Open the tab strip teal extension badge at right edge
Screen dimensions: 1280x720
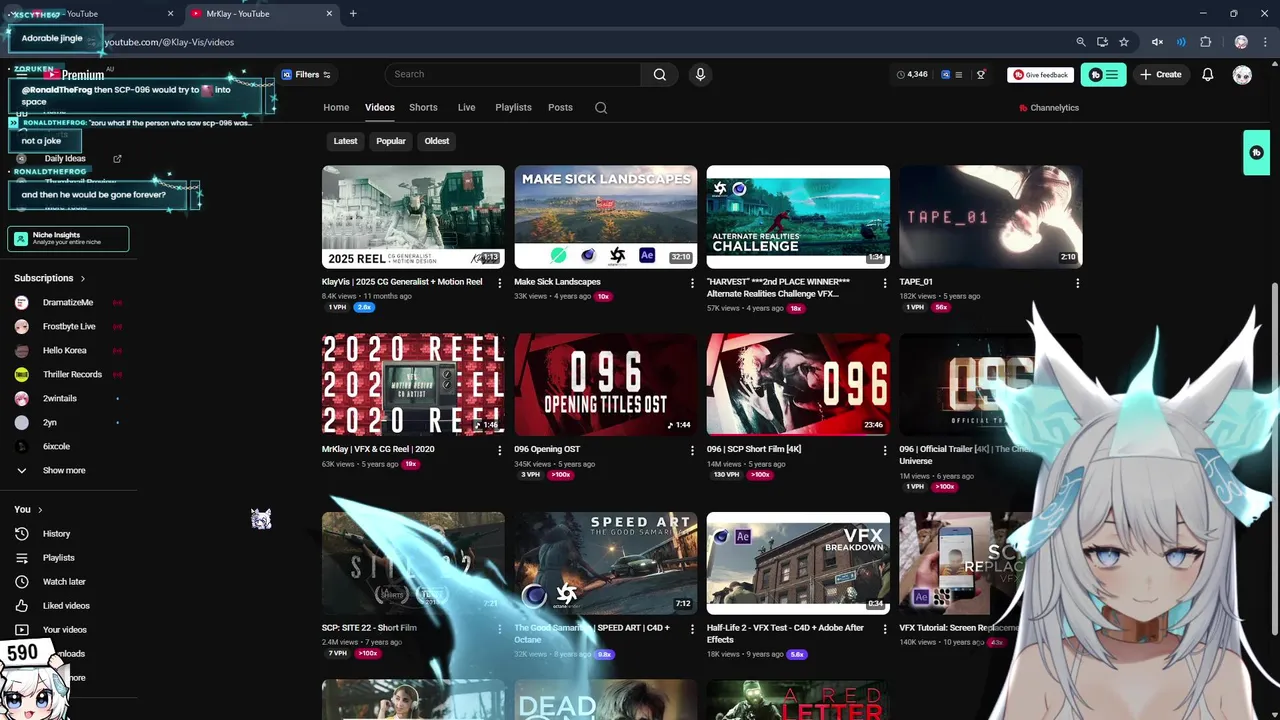(x=1256, y=153)
